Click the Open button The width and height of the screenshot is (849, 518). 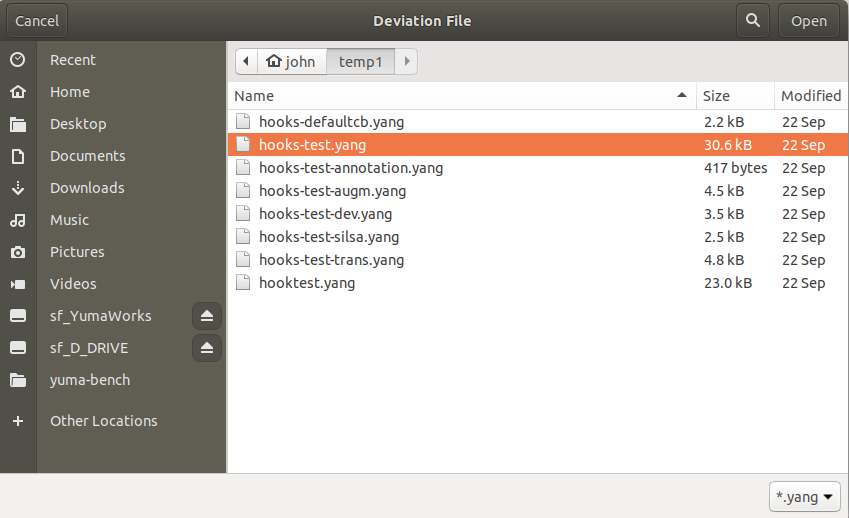pos(808,21)
